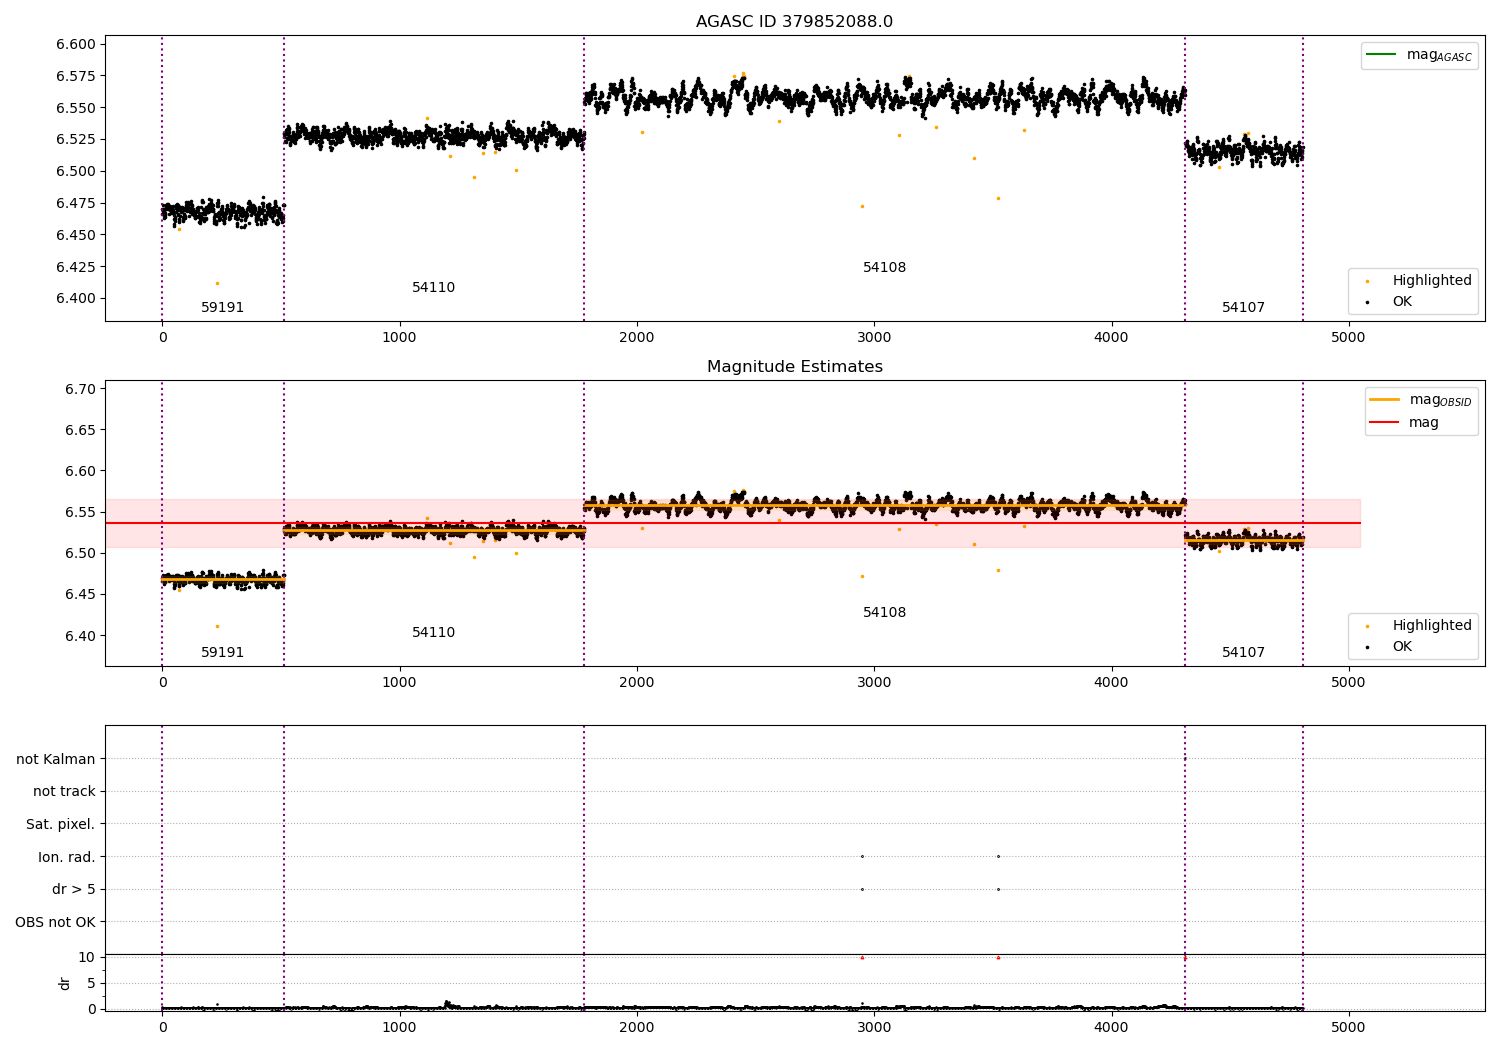The width and height of the screenshot is (1500, 1050).
Task: Click the 5000 x-axis tick under the flags panel
Action: coord(1348,1027)
